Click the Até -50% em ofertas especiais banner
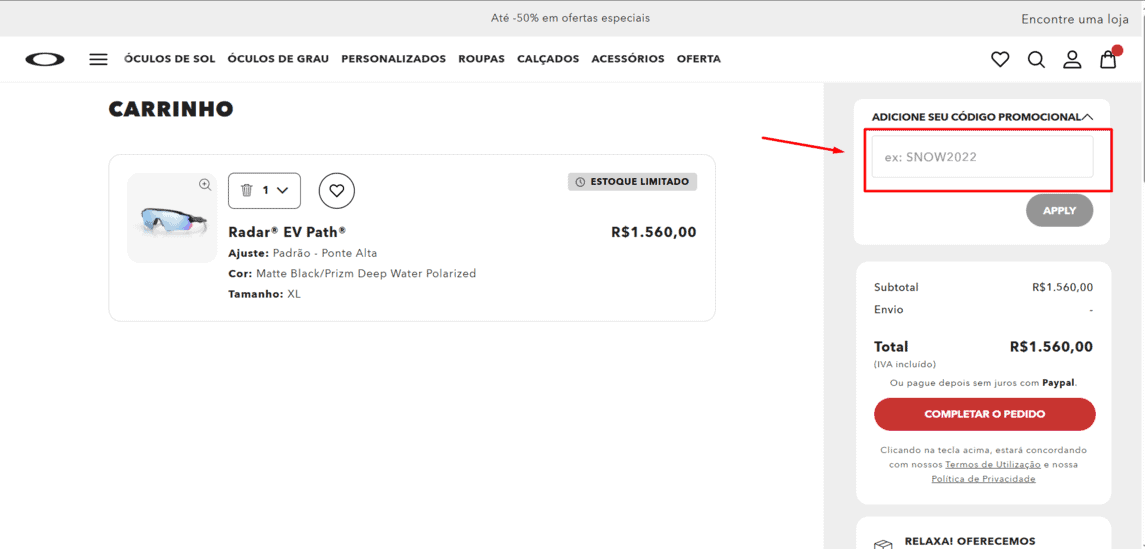This screenshot has width=1145, height=549. [x=570, y=18]
